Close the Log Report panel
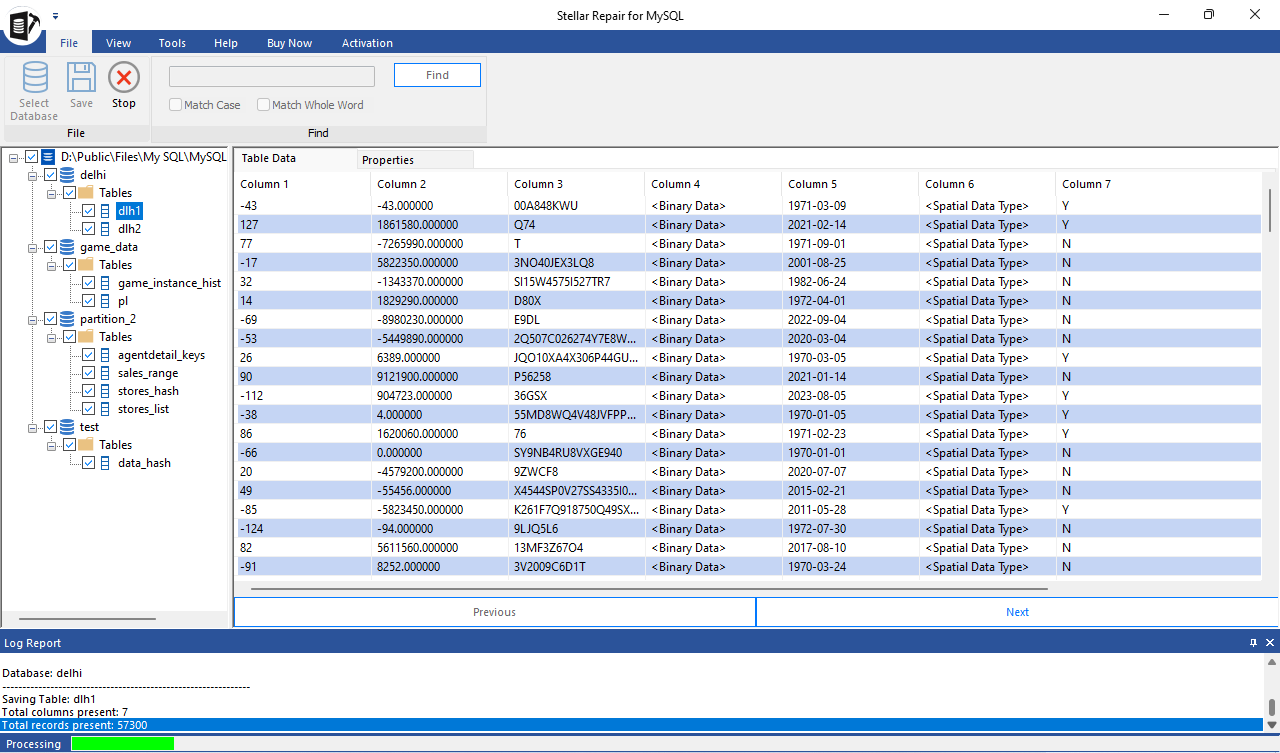1280x753 pixels. pyautogui.click(x=1270, y=643)
